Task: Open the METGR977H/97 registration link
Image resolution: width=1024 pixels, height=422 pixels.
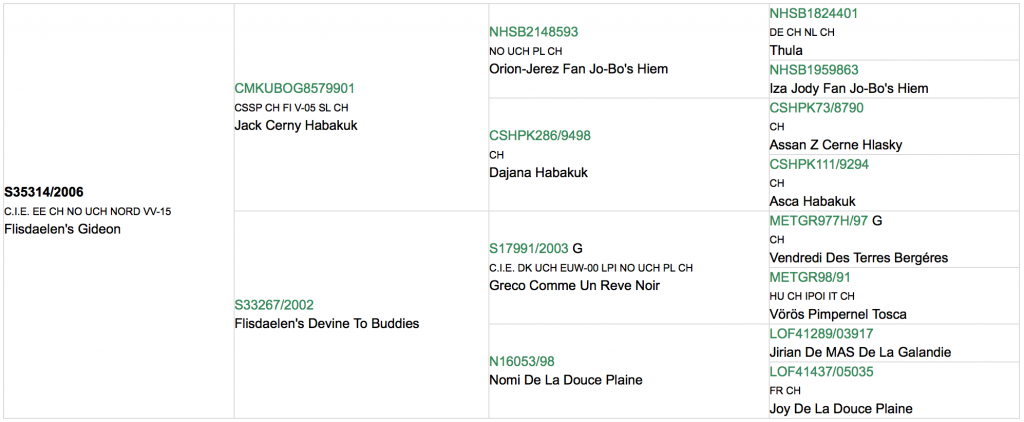Action: pos(819,221)
